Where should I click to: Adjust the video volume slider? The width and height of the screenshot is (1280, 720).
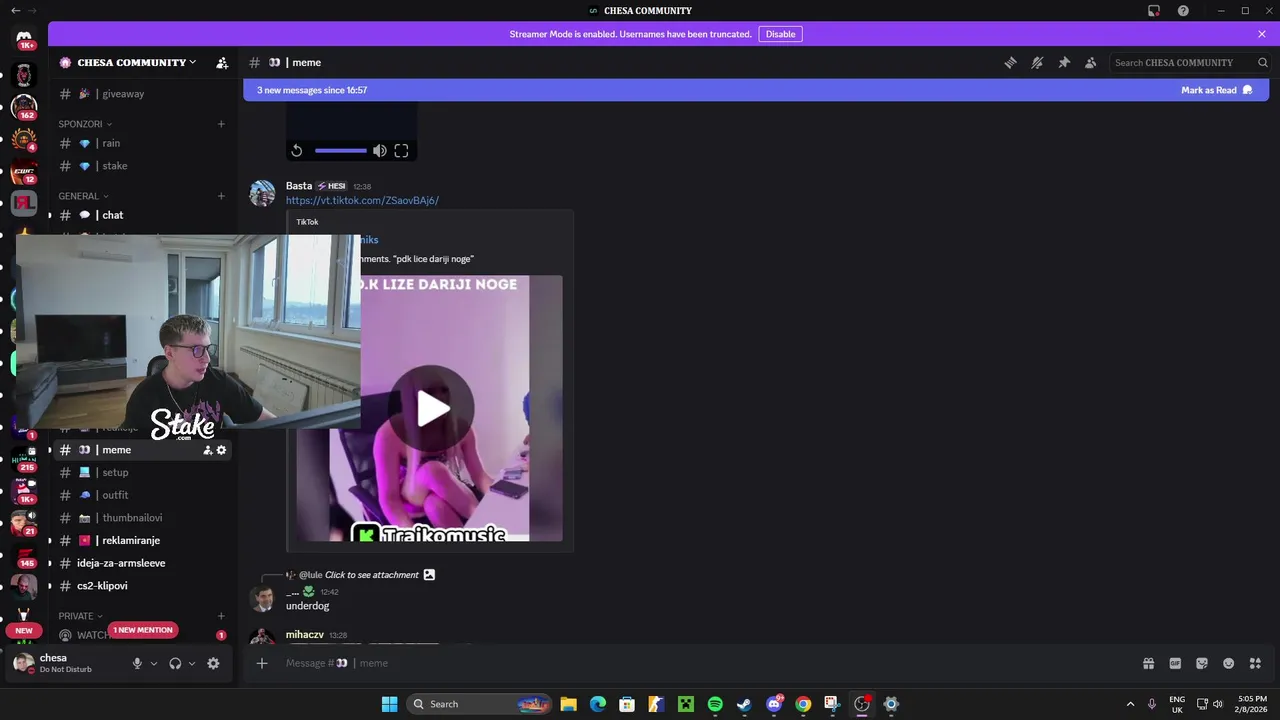point(340,151)
